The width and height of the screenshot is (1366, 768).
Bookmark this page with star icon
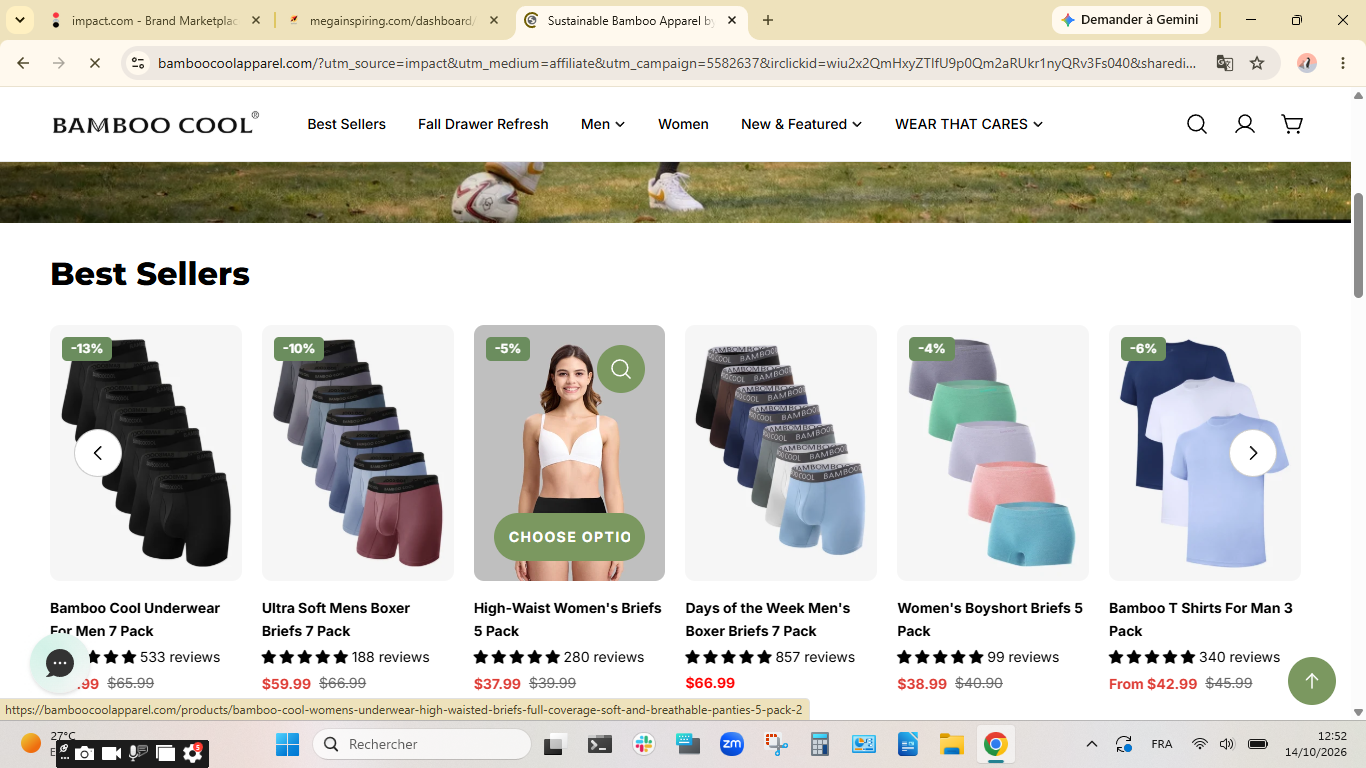1257,63
